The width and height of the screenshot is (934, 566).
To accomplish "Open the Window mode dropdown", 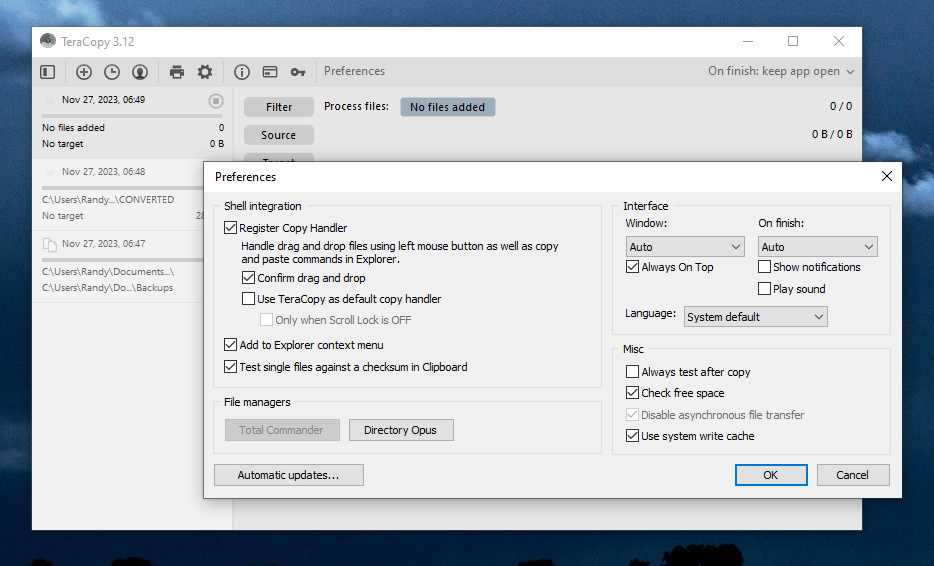I will click(x=685, y=247).
